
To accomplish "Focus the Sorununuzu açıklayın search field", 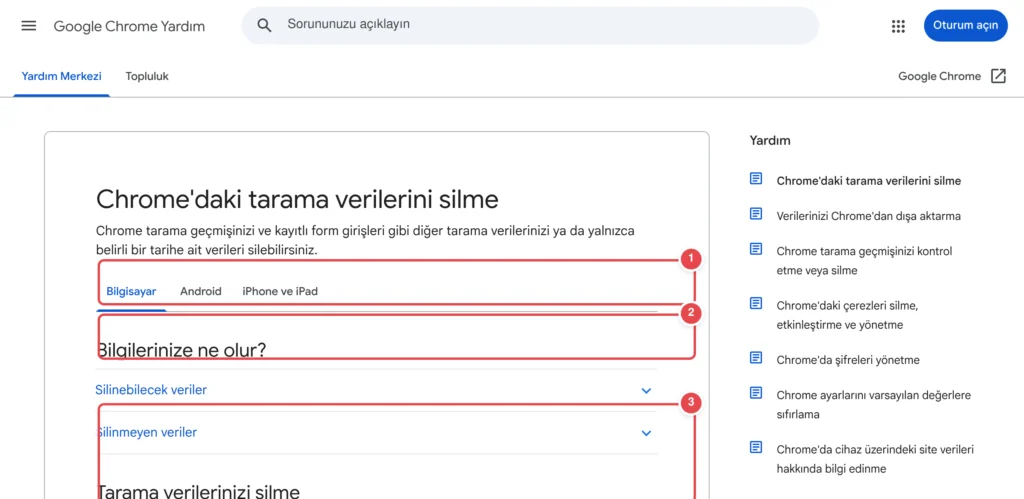I will [x=530, y=25].
